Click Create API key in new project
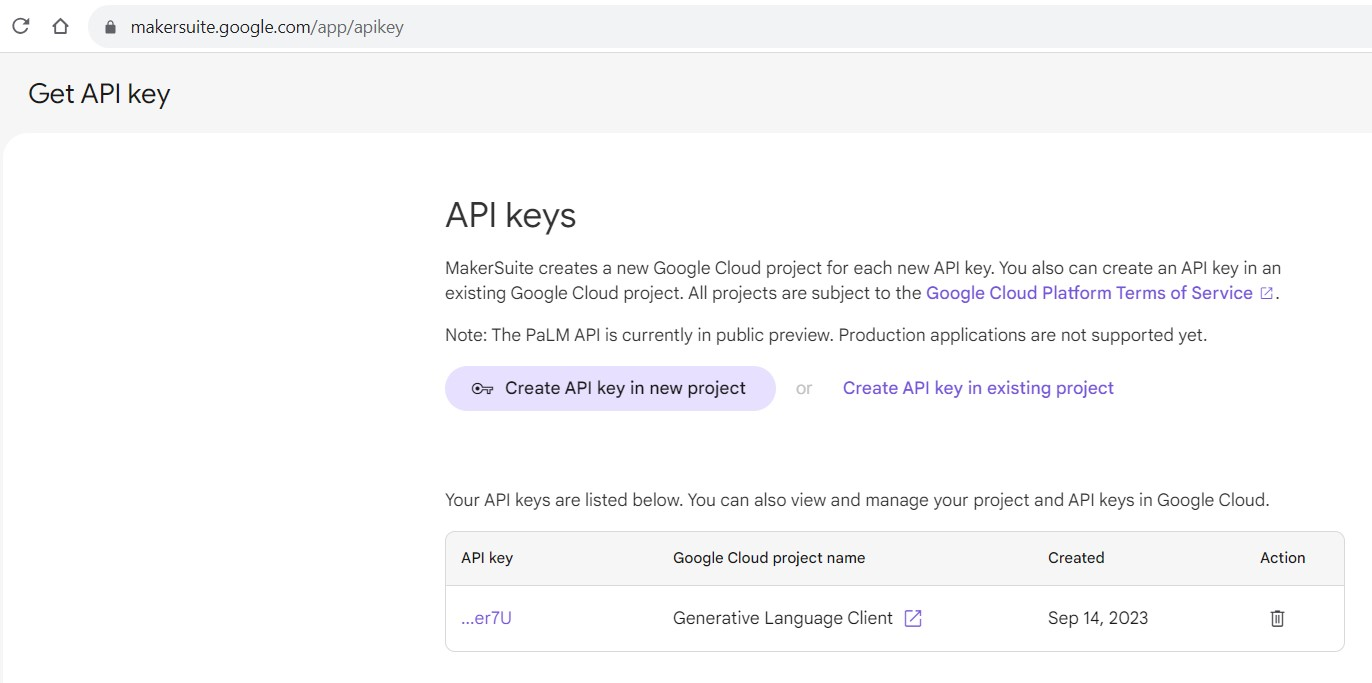This screenshot has width=1372, height=683. pyautogui.click(x=610, y=388)
